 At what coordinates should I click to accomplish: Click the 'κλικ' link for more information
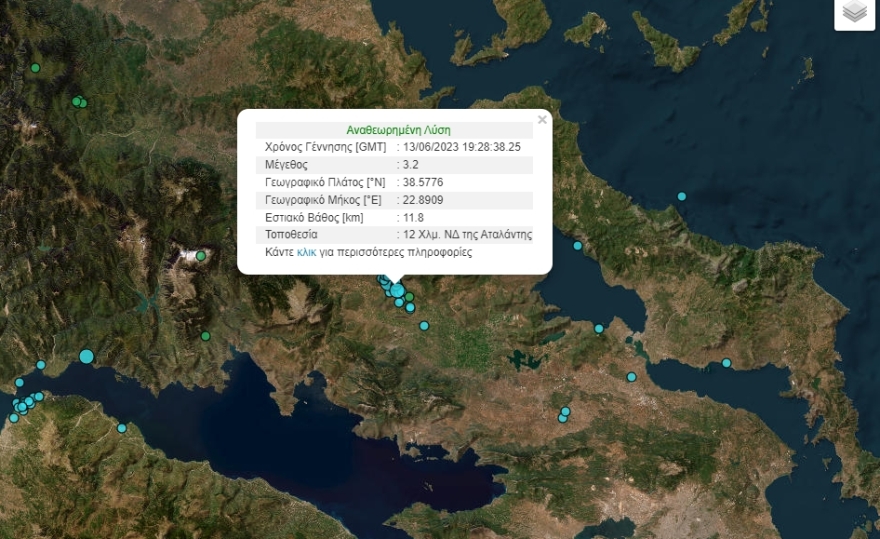tap(306, 253)
